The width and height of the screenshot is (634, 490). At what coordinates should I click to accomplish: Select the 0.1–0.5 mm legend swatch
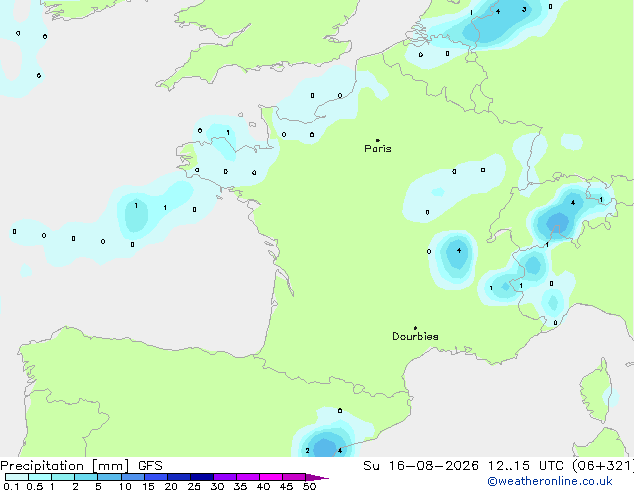coord(17,477)
